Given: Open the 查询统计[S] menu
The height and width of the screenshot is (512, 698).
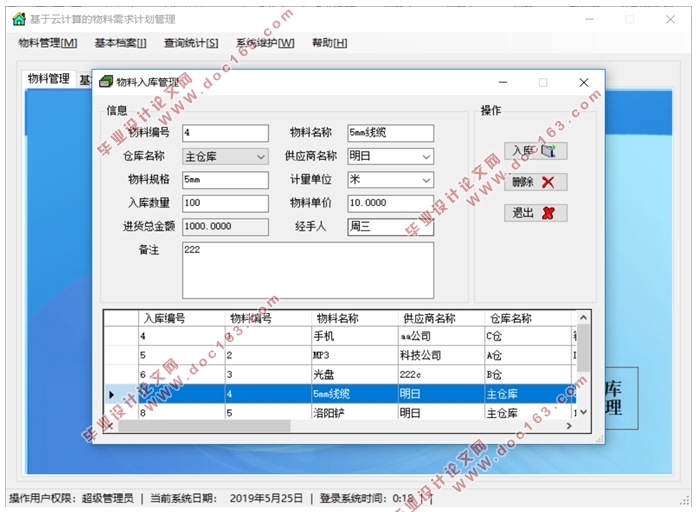Looking at the screenshot, I should tap(191, 43).
